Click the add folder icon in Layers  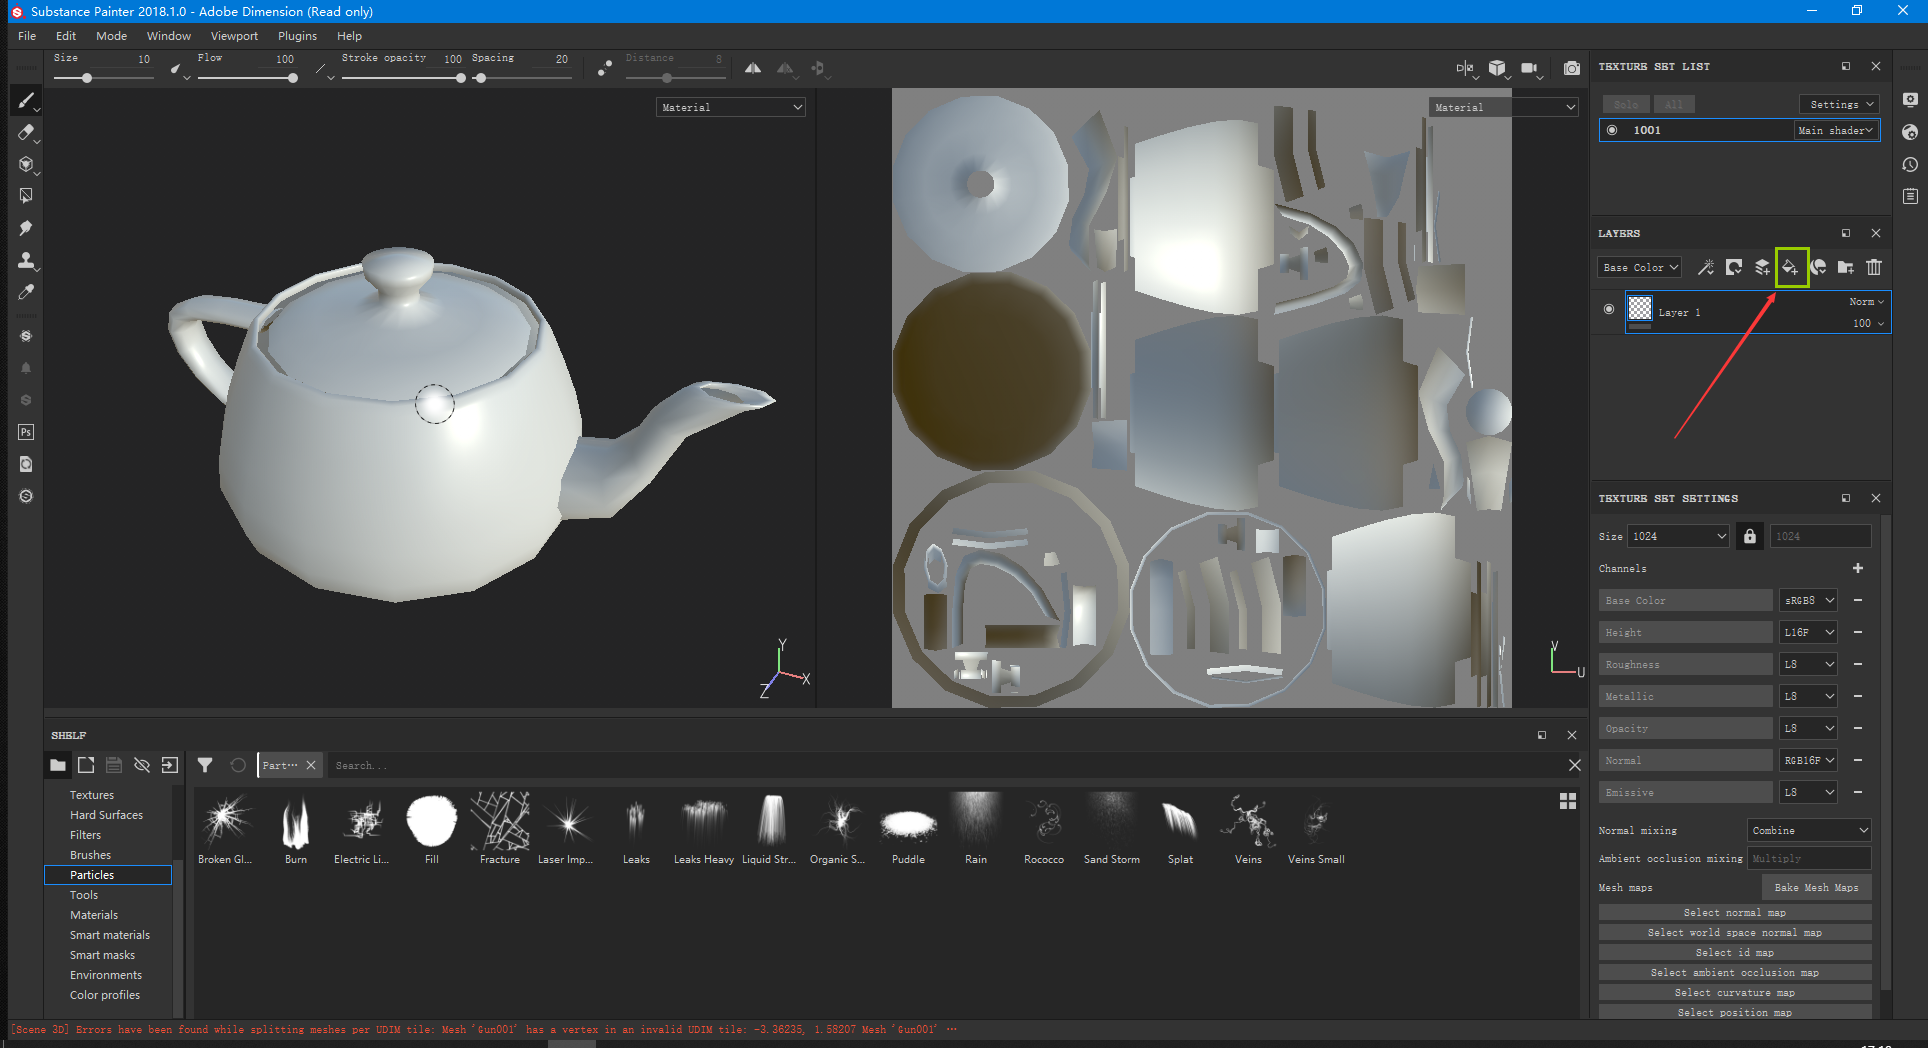point(1846,267)
